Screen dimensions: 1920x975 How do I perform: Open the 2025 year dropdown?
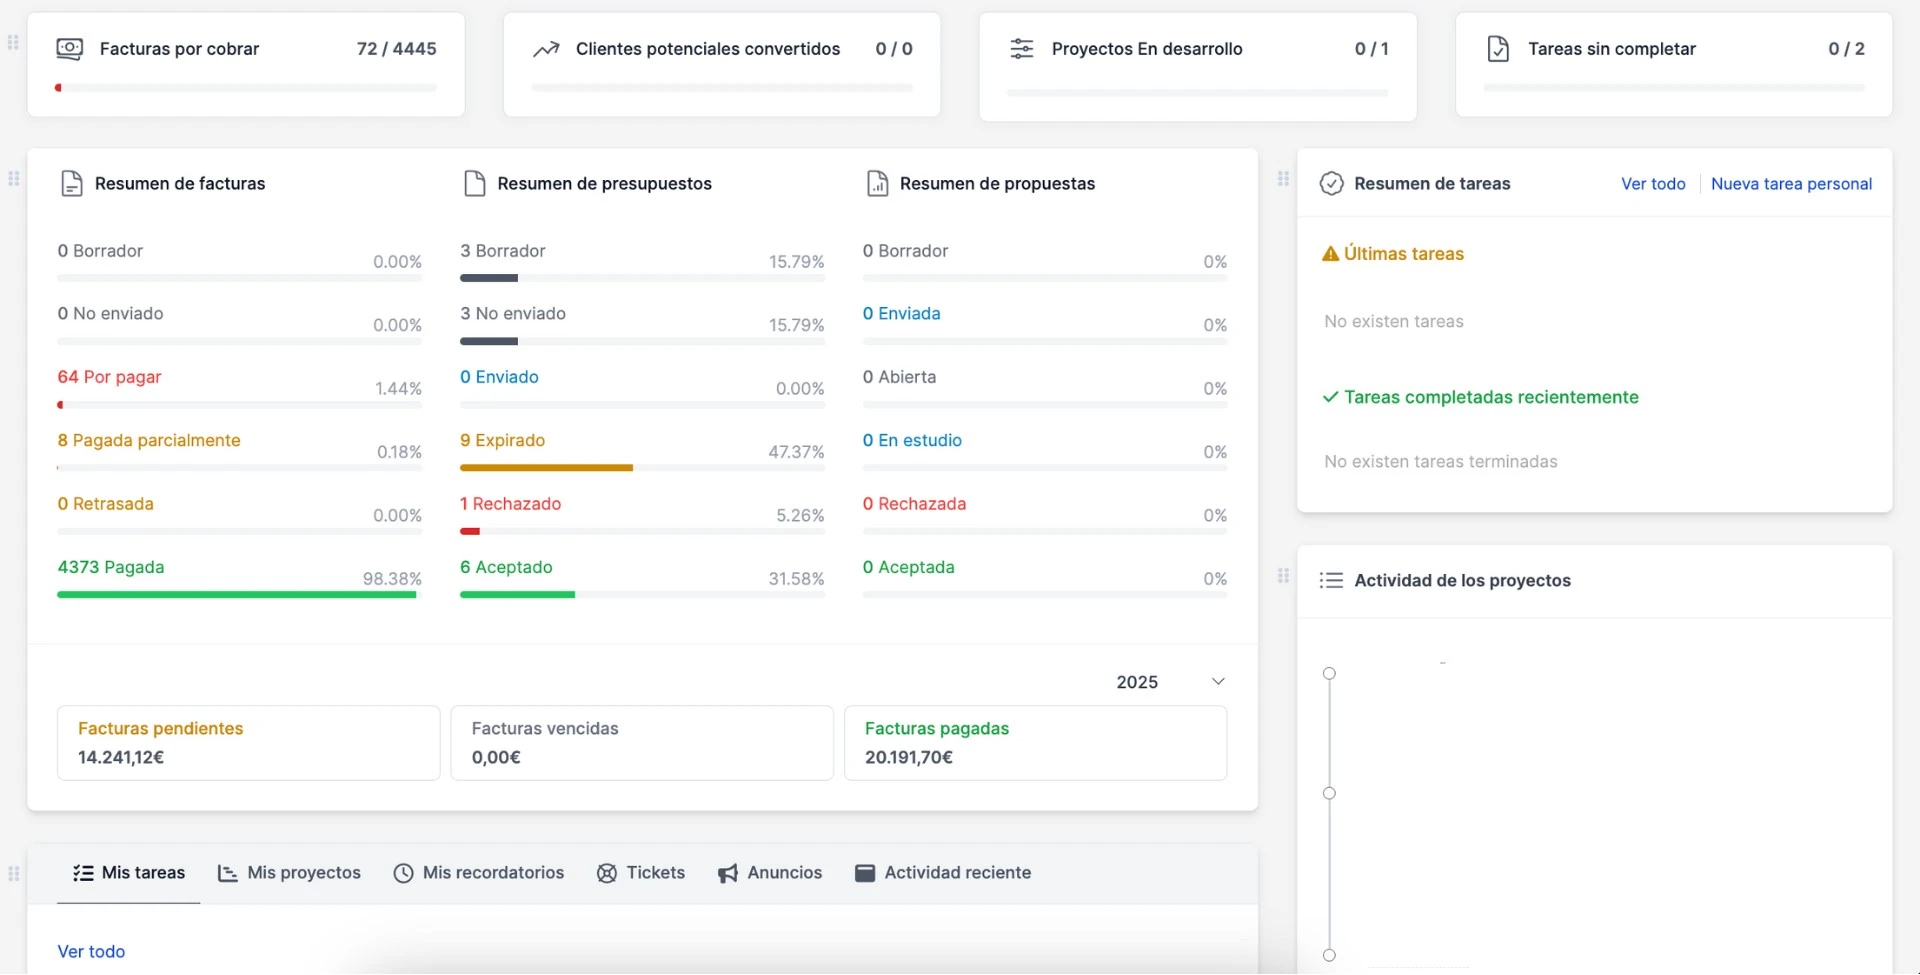click(1168, 681)
